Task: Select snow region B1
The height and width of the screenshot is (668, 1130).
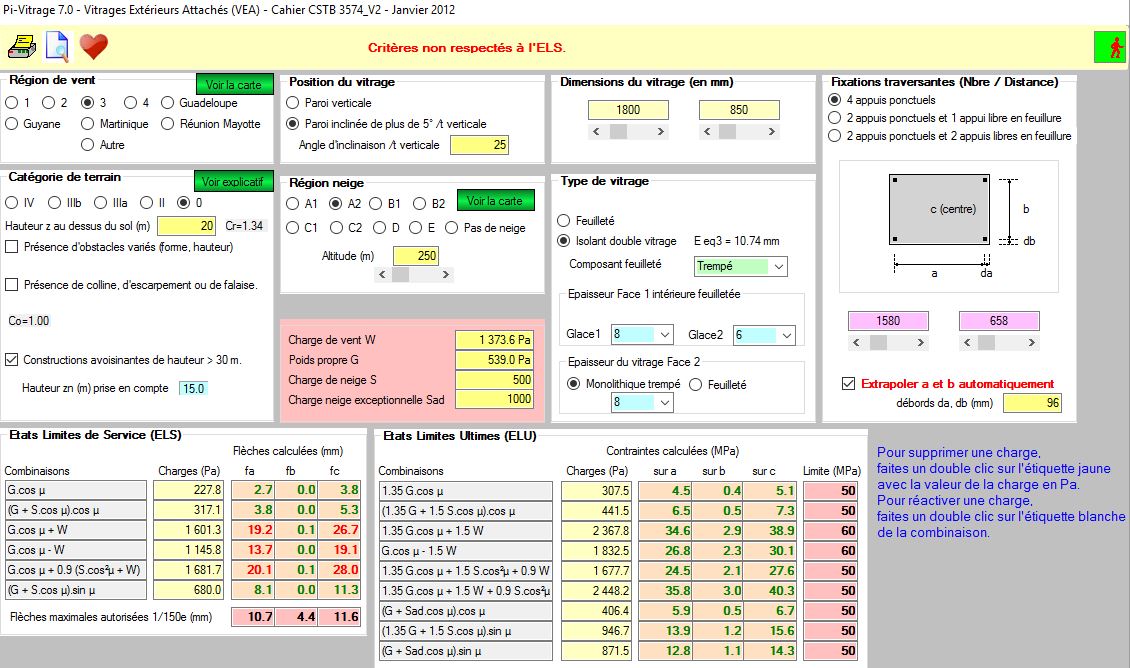Action: pos(375,204)
